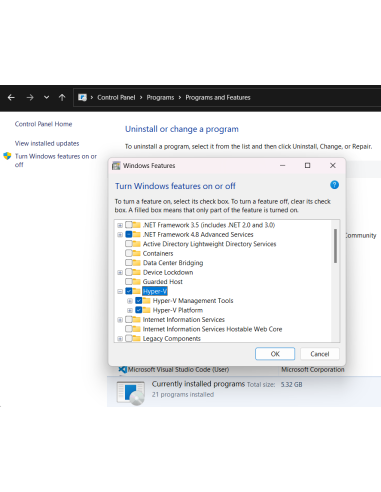Screen dimensions: 381x492
Task: Enable .NET Framework 3.5 checkbox
Action: [x=129, y=225]
